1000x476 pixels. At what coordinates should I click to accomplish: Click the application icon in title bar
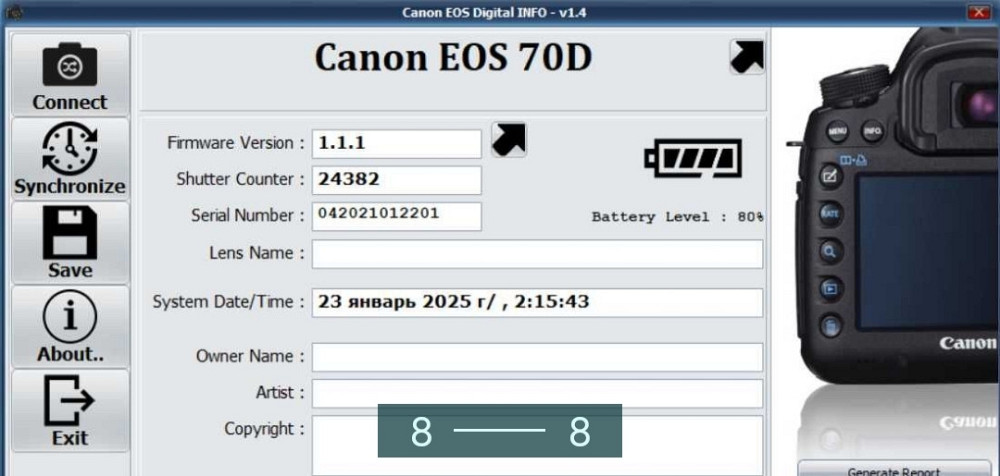click(12, 12)
